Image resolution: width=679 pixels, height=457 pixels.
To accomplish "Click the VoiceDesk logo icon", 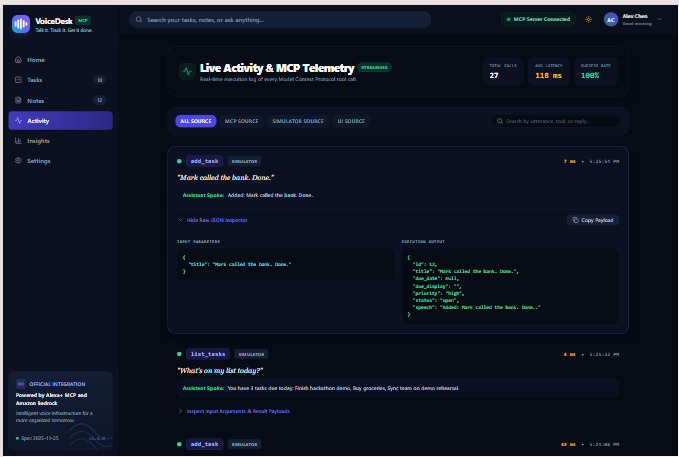I will click(21, 24).
